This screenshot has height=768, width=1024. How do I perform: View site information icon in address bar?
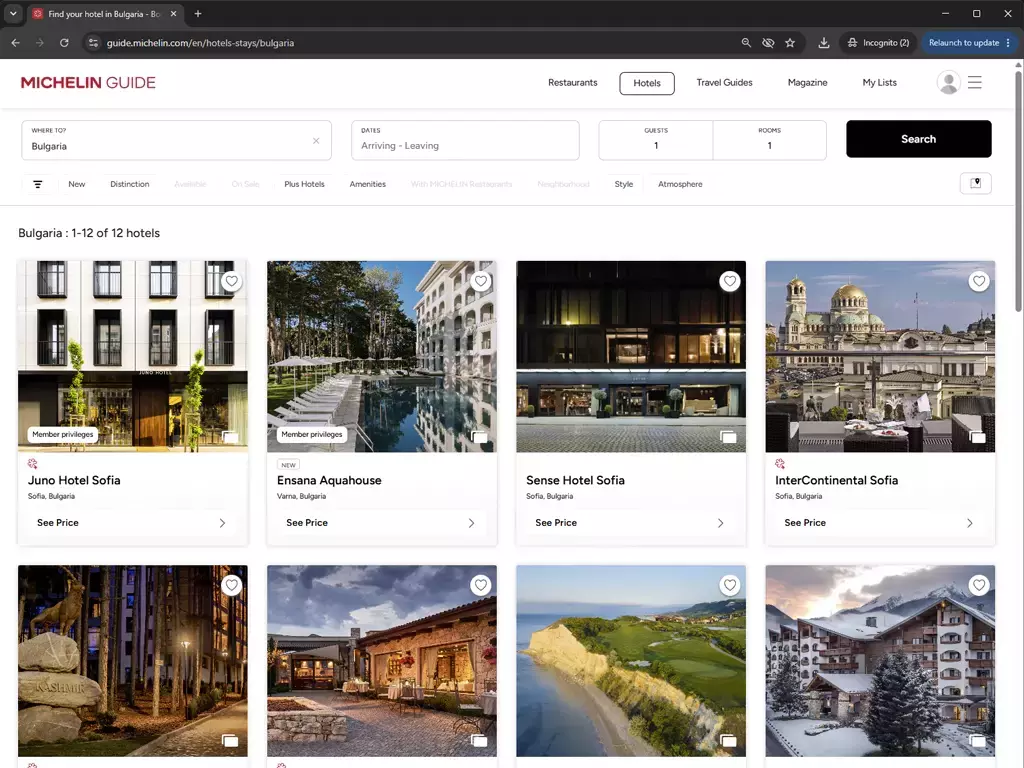(93, 43)
